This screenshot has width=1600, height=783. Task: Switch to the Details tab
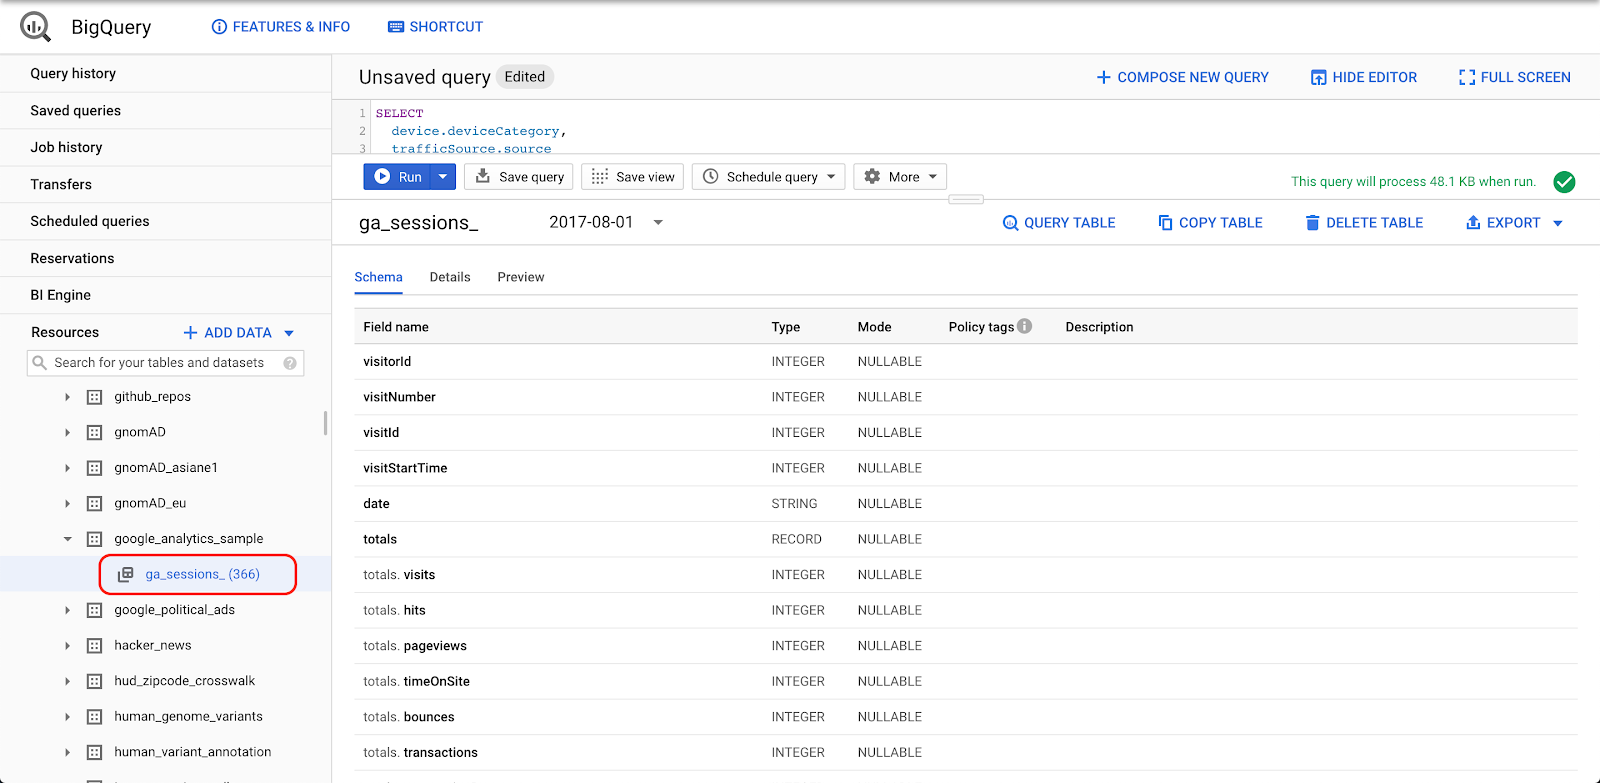[x=450, y=277]
